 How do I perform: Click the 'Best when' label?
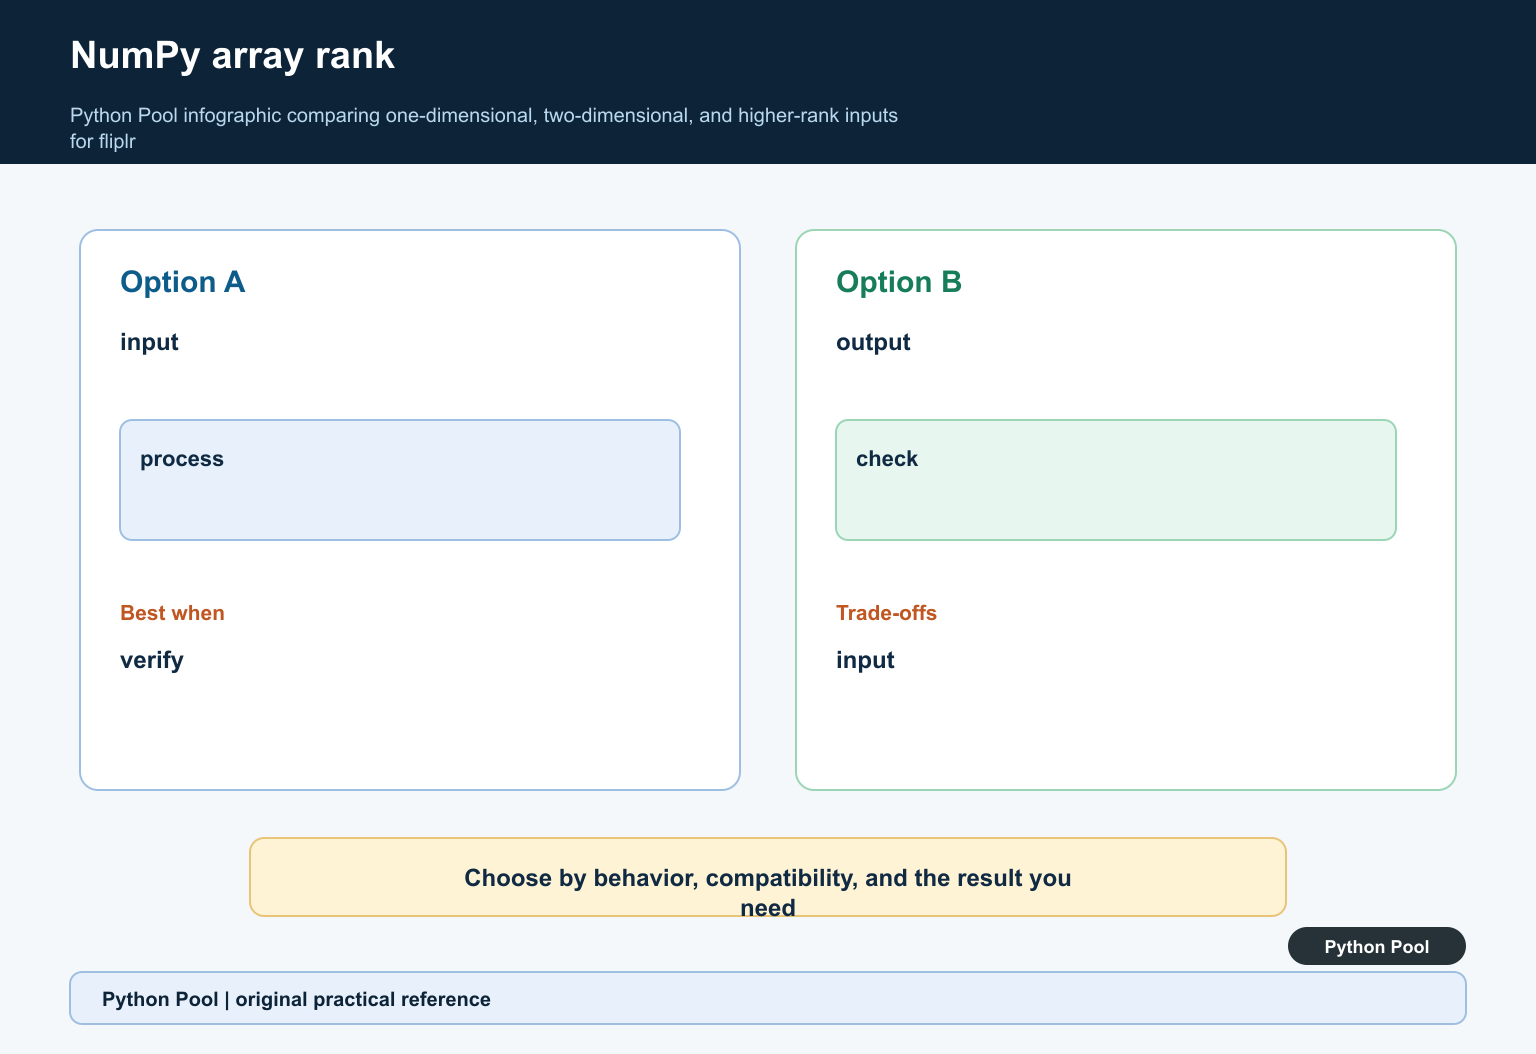coord(172,613)
